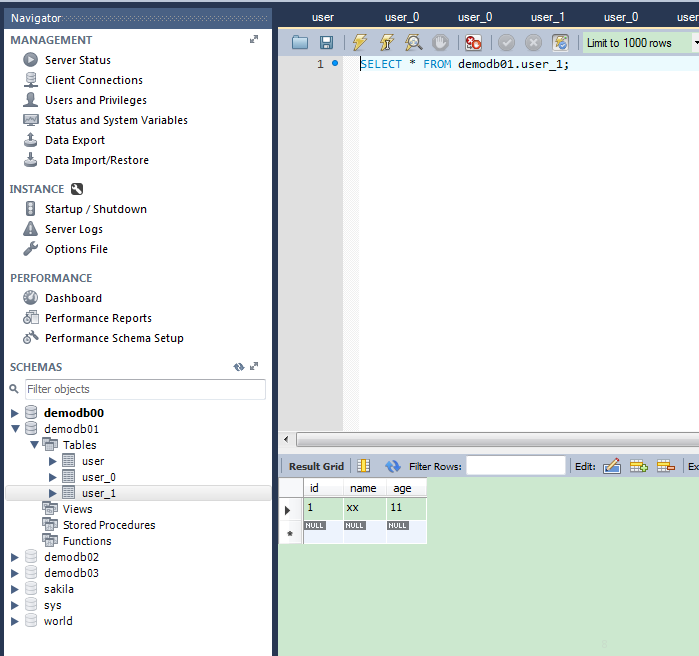The image size is (699, 656).
Task: Click the NULL cell under the id column
Action: pyautogui.click(x=324, y=531)
